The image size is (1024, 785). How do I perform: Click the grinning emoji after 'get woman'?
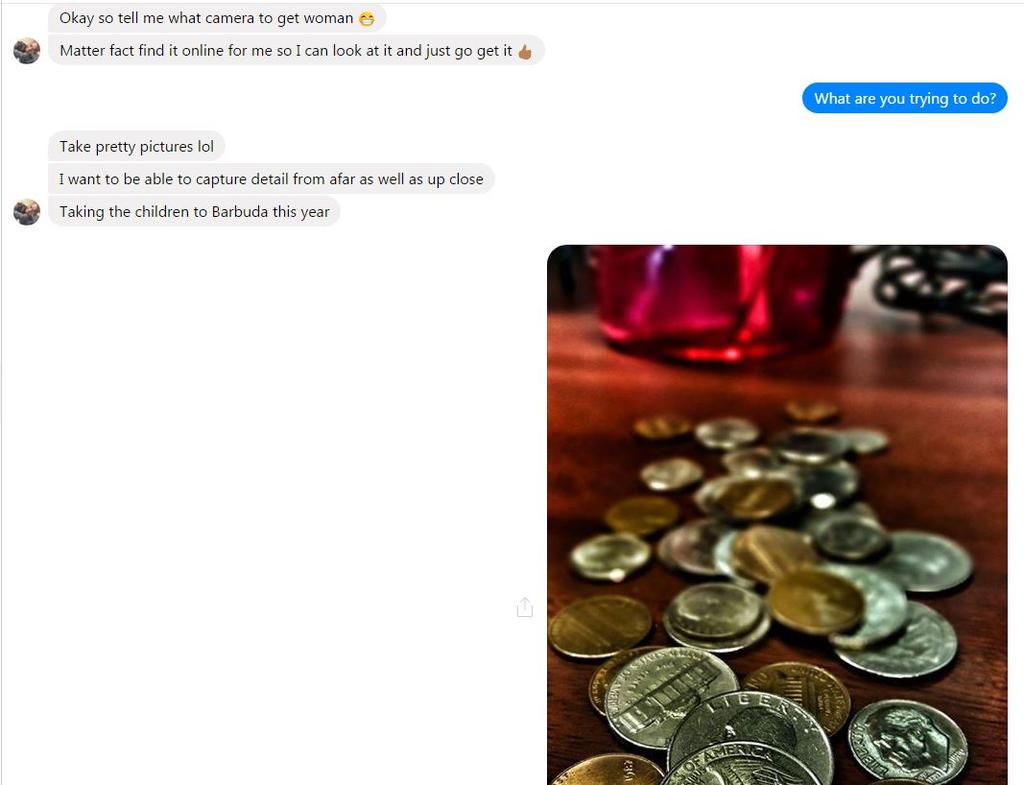pos(367,19)
